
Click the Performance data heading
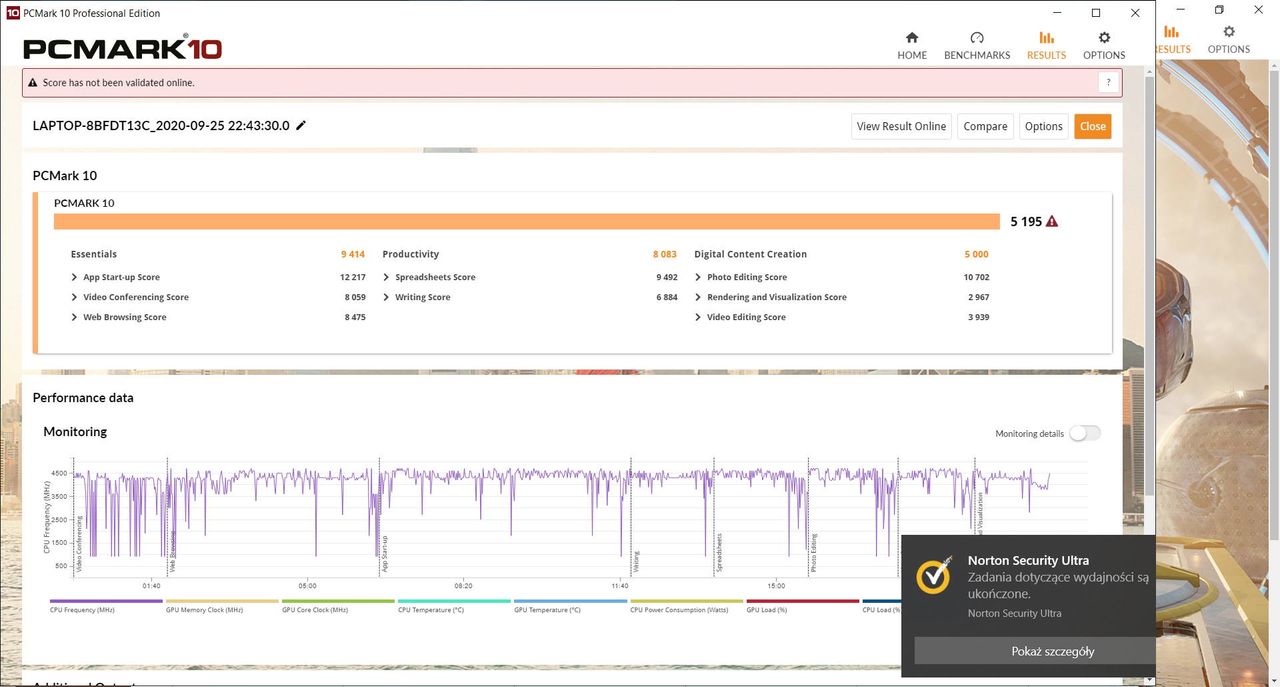pyautogui.click(x=83, y=398)
